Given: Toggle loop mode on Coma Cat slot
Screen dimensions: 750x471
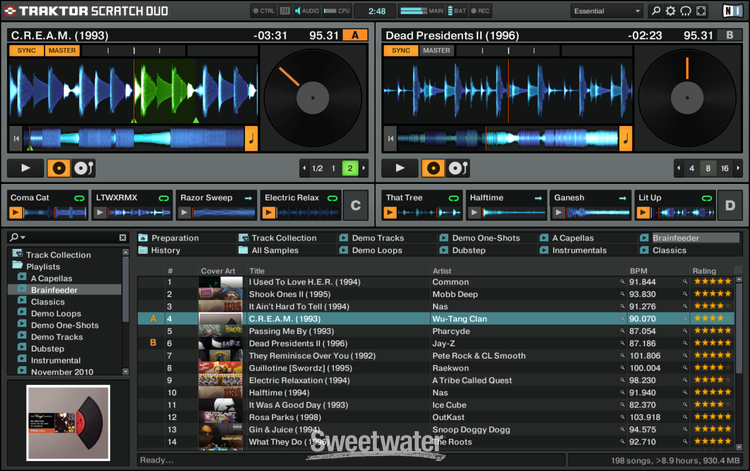Looking at the screenshot, I should click(79, 198).
